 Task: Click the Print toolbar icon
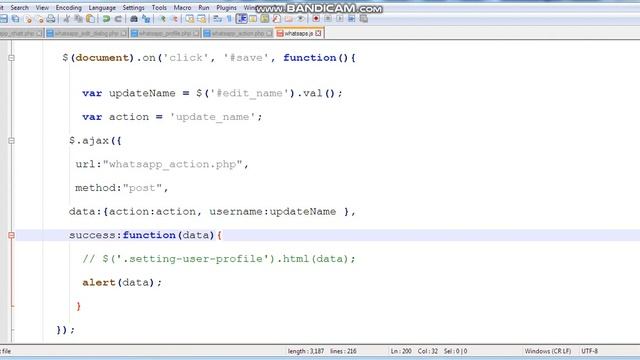[x=51, y=19]
